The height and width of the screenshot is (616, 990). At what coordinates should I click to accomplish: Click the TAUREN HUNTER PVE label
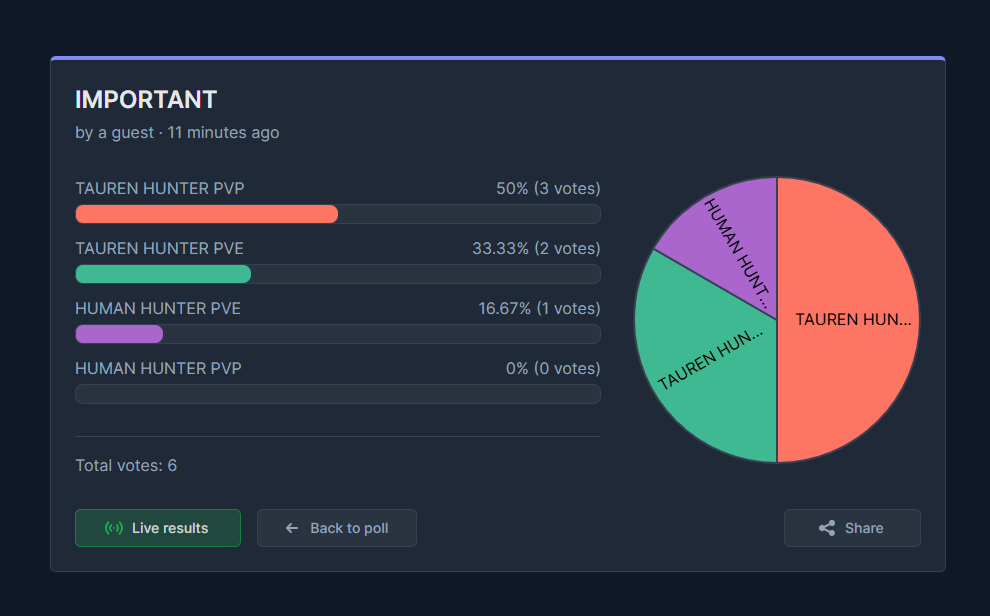159,248
